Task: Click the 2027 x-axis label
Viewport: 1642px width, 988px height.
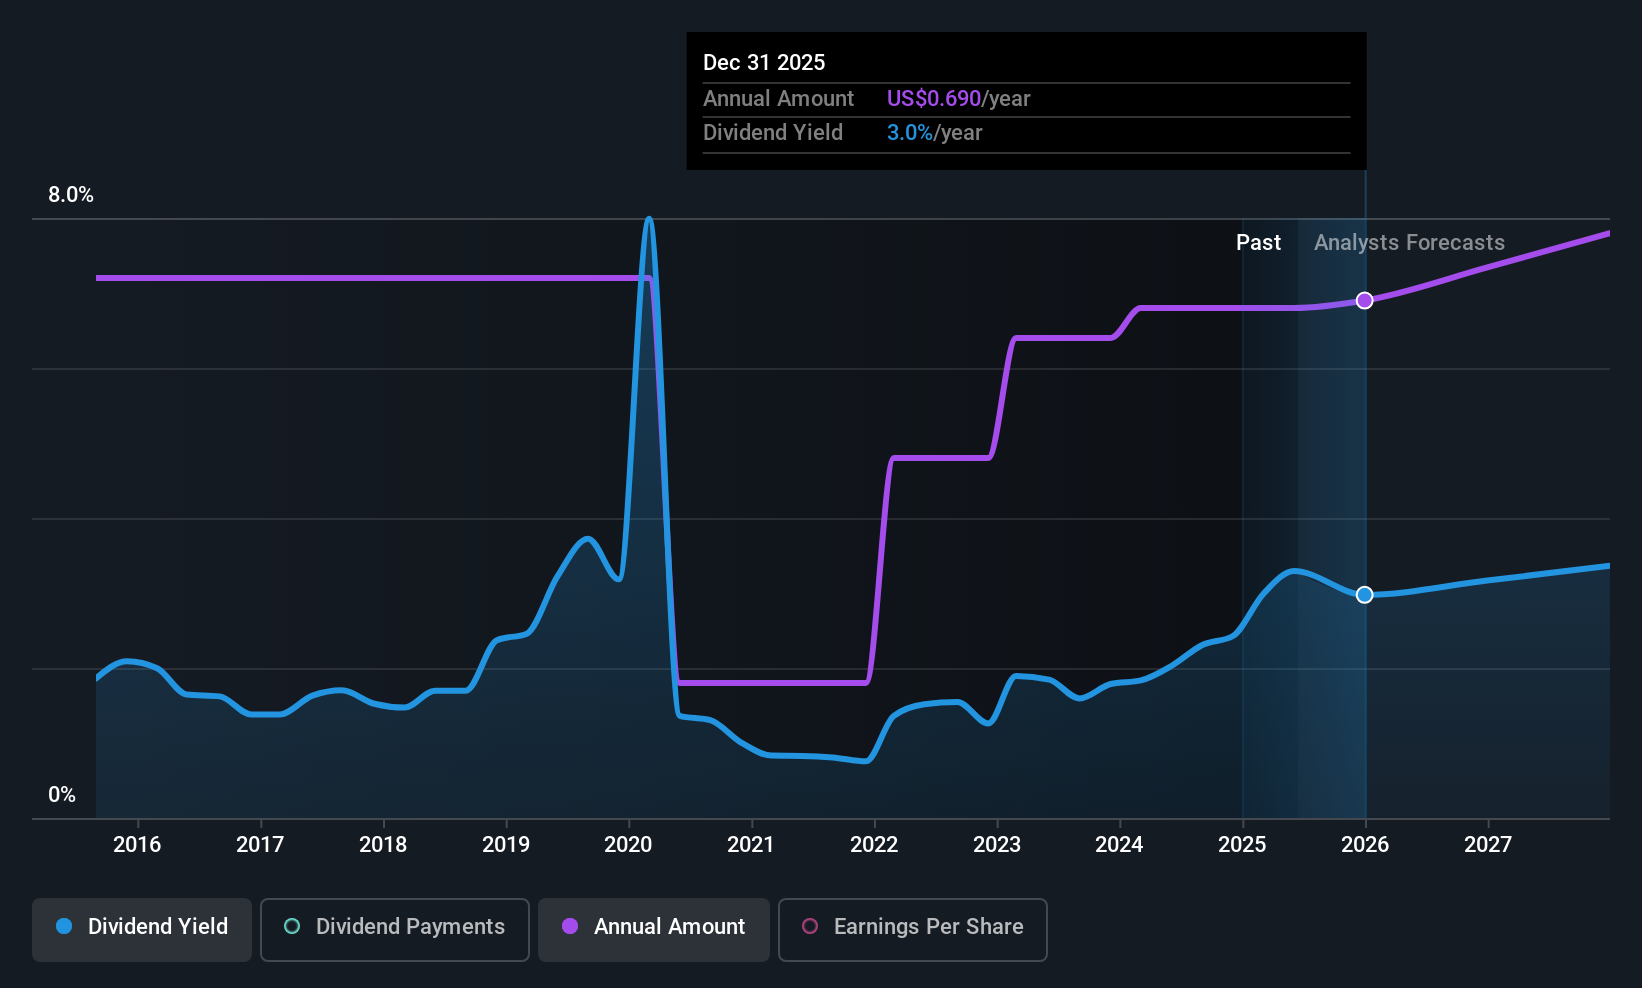Action: coord(1488,845)
